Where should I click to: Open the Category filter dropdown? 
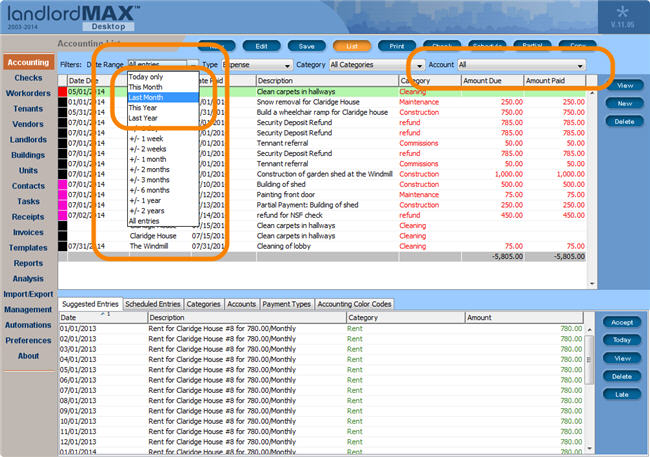377,65
